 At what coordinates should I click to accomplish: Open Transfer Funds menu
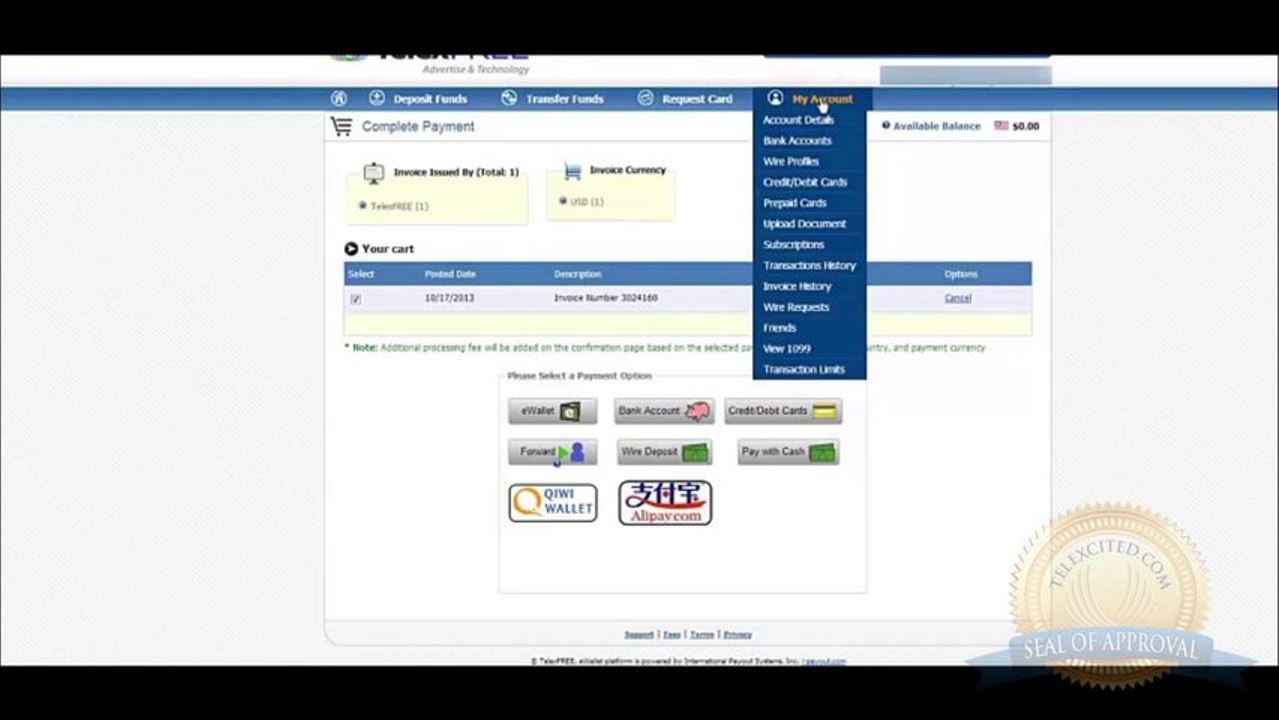pyautogui.click(x=565, y=99)
